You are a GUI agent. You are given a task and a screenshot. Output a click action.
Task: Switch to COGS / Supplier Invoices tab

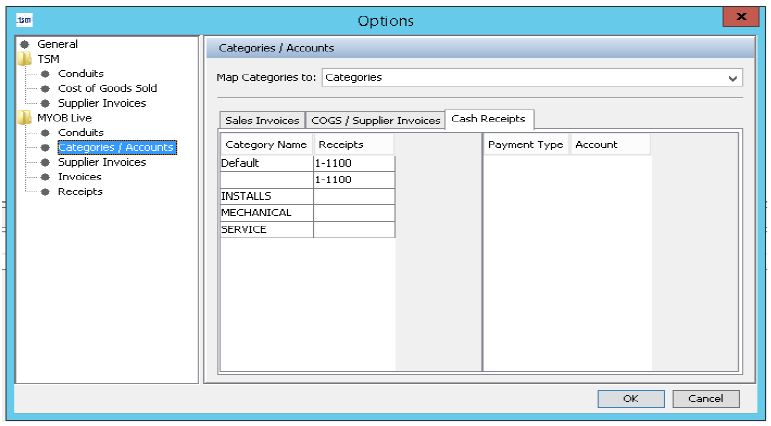pos(375,120)
